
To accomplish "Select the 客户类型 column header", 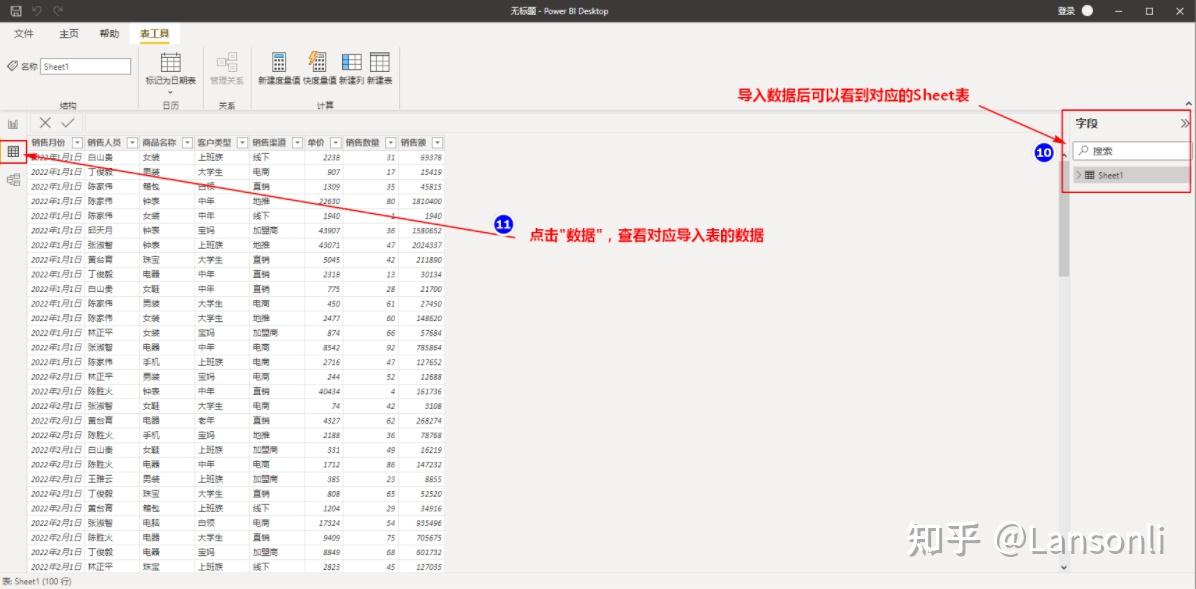I will [x=216, y=143].
